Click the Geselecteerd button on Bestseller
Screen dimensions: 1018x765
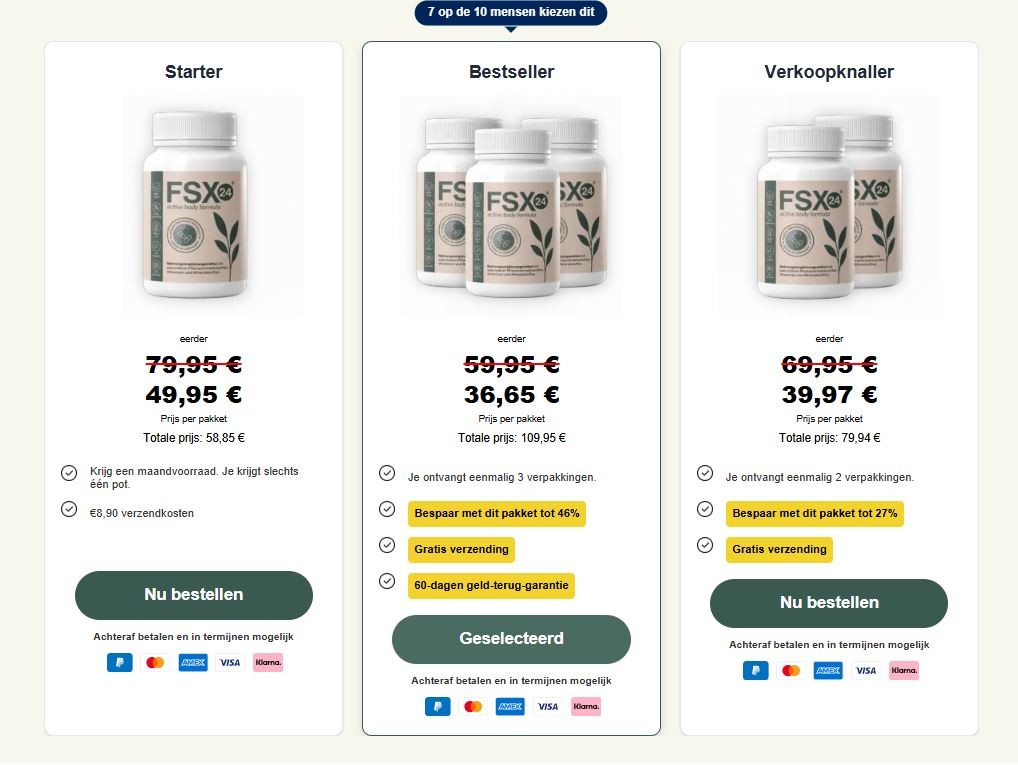point(511,639)
